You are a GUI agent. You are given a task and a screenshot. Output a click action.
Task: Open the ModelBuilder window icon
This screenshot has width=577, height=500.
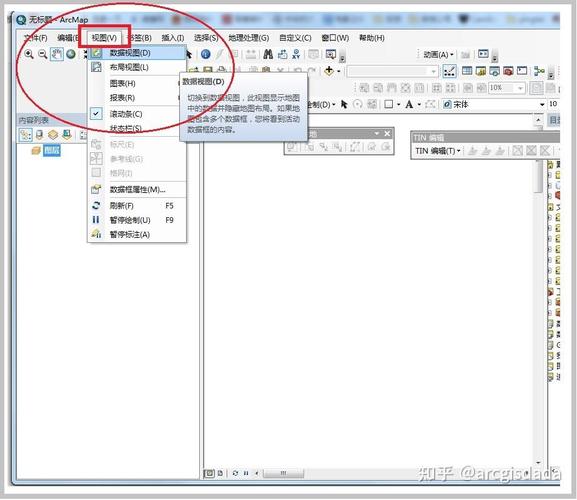539,71
